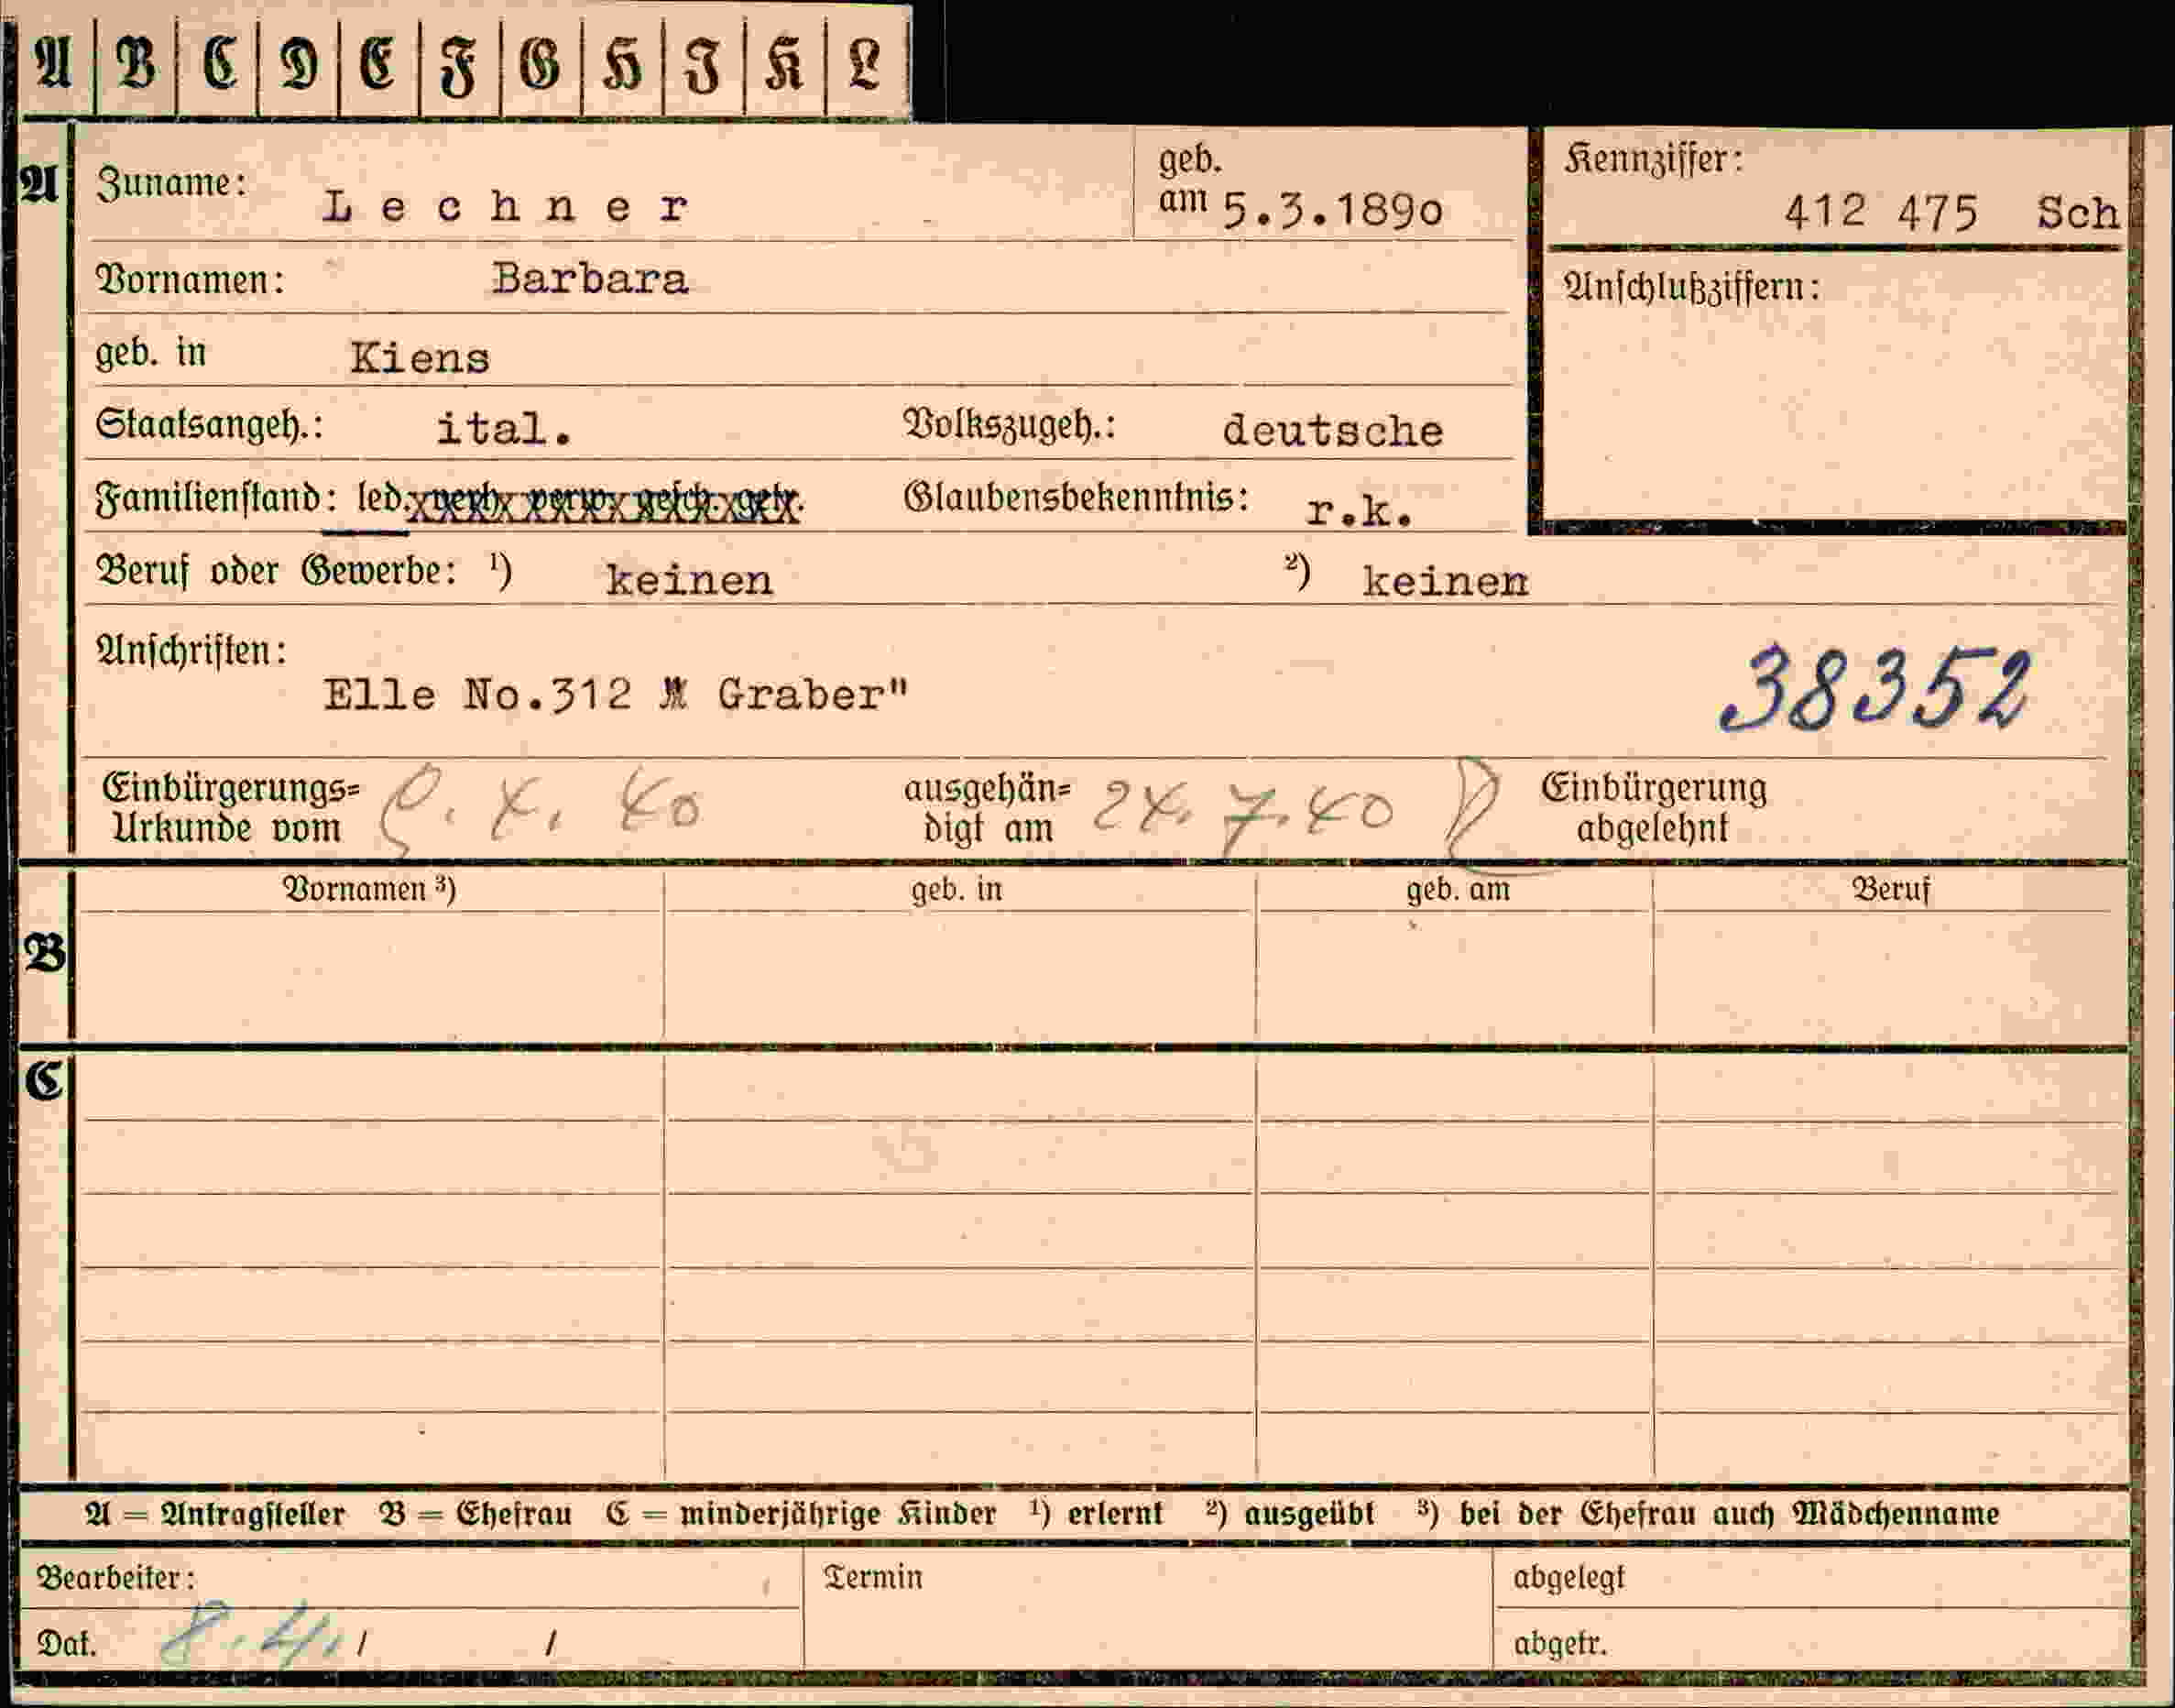This screenshot has width=2175, height=1708.
Task: Click the ausgehändigt am label
Action: [x=987, y=808]
